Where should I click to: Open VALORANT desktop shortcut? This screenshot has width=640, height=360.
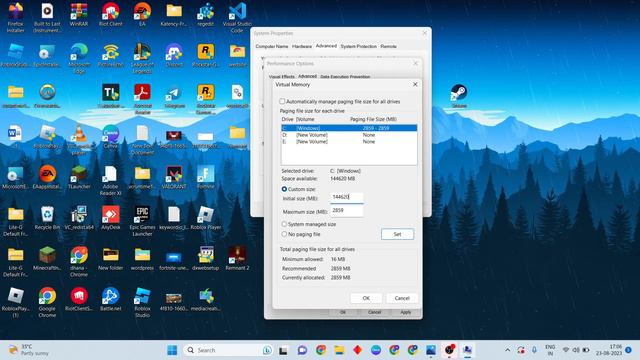(x=174, y=178)
